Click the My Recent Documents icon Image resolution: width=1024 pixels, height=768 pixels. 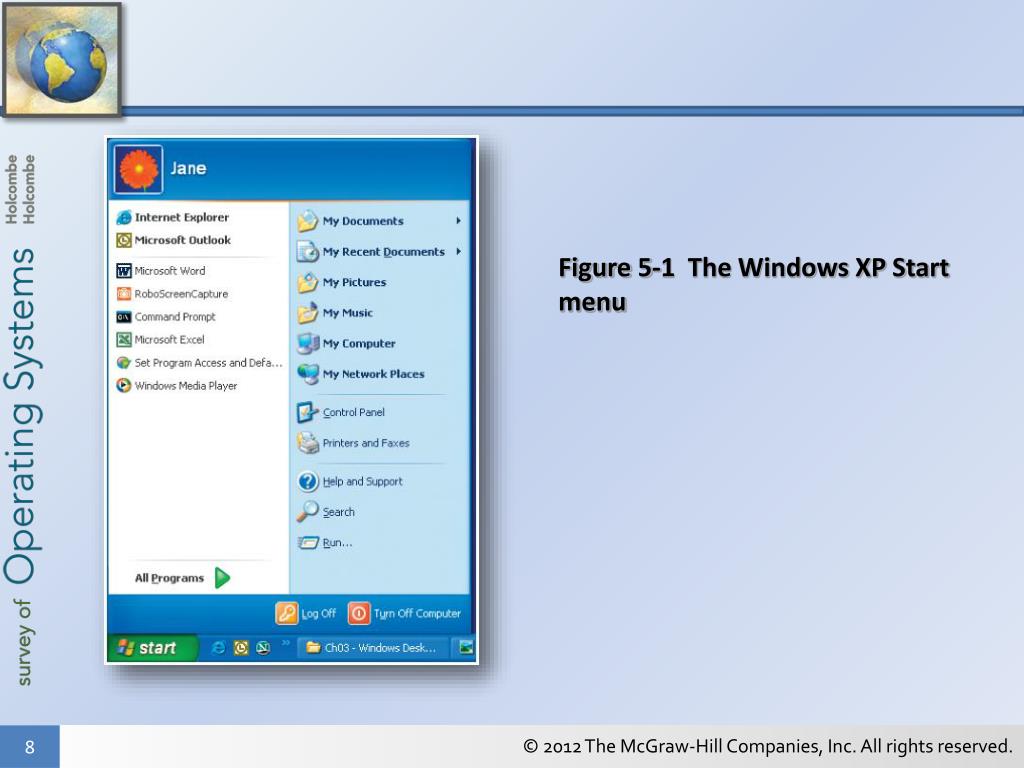308,251
